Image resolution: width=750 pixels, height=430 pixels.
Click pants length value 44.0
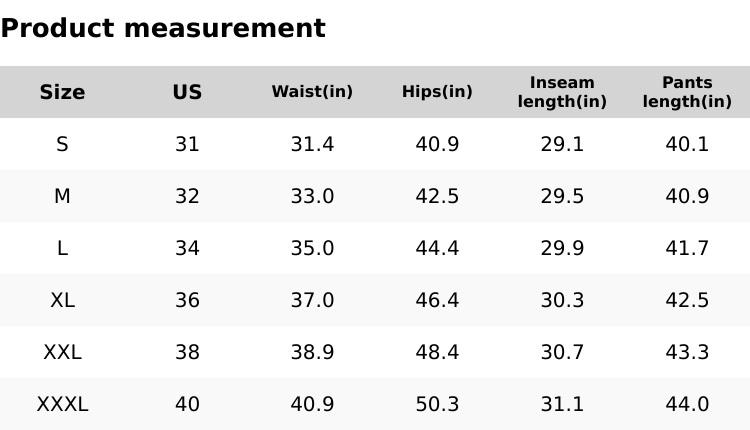pos(687,404)
